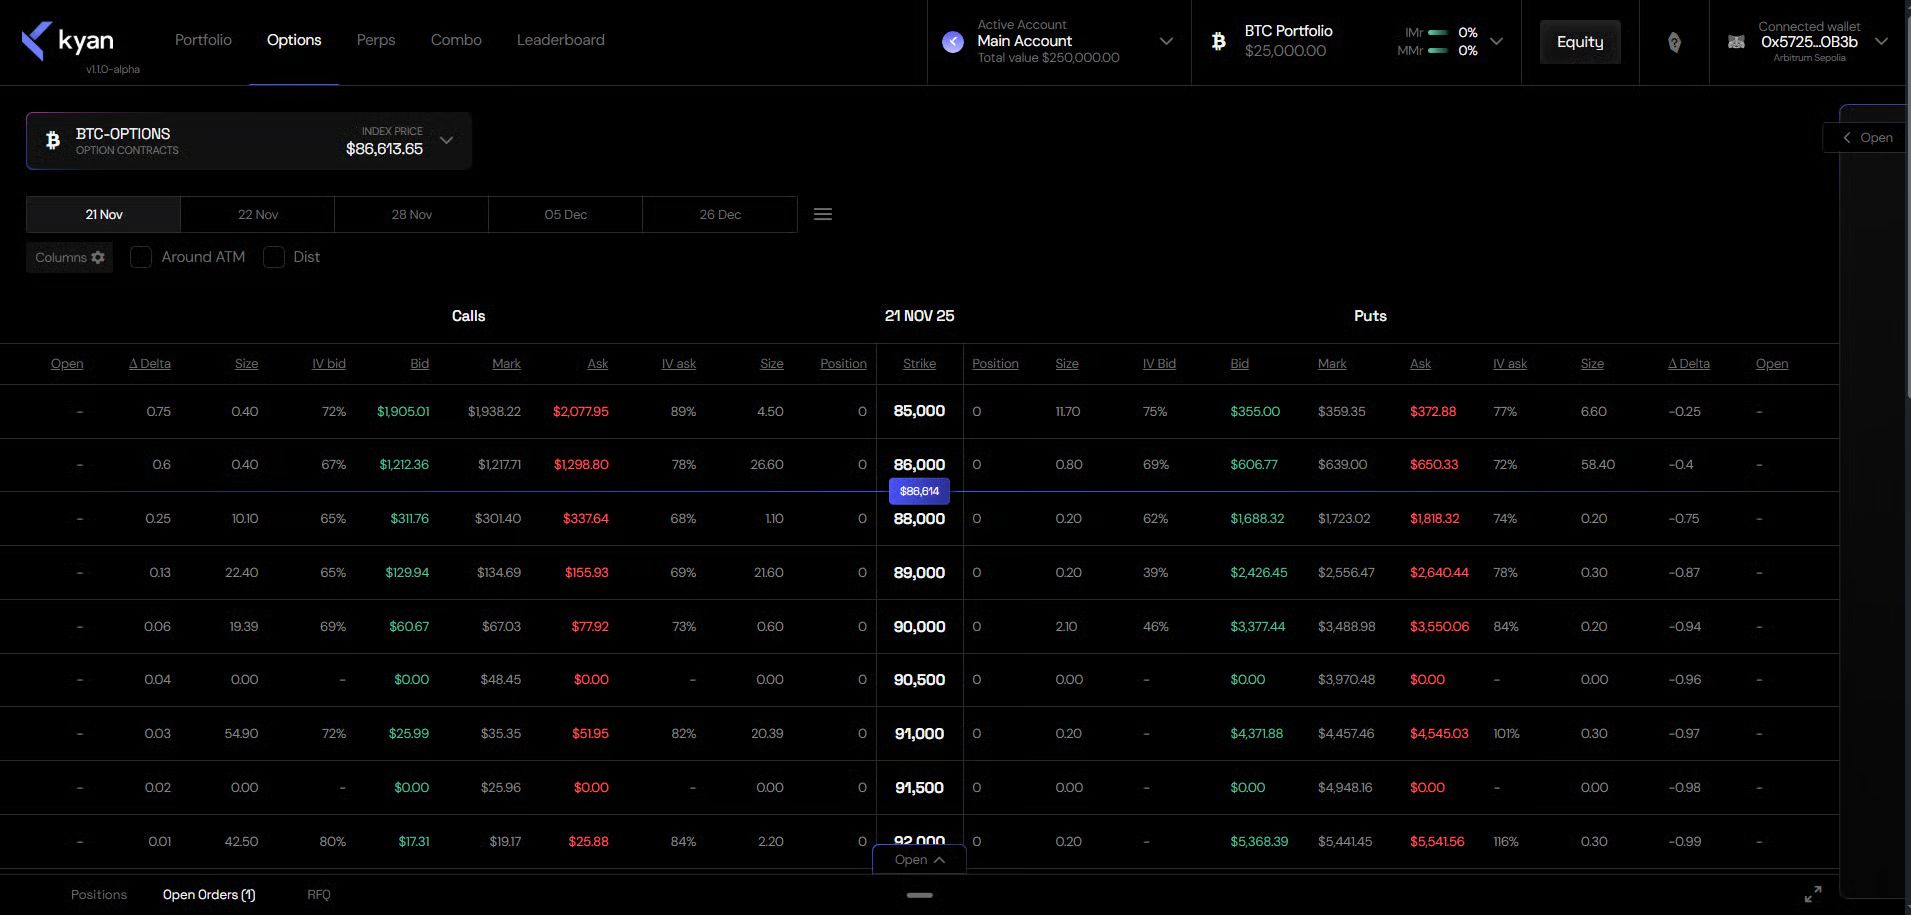The height and width of the screenshot is (915, 1911).
Task: Enable the Around ATM checkbox
Action: pyautogui.click(x=141, y=257)
